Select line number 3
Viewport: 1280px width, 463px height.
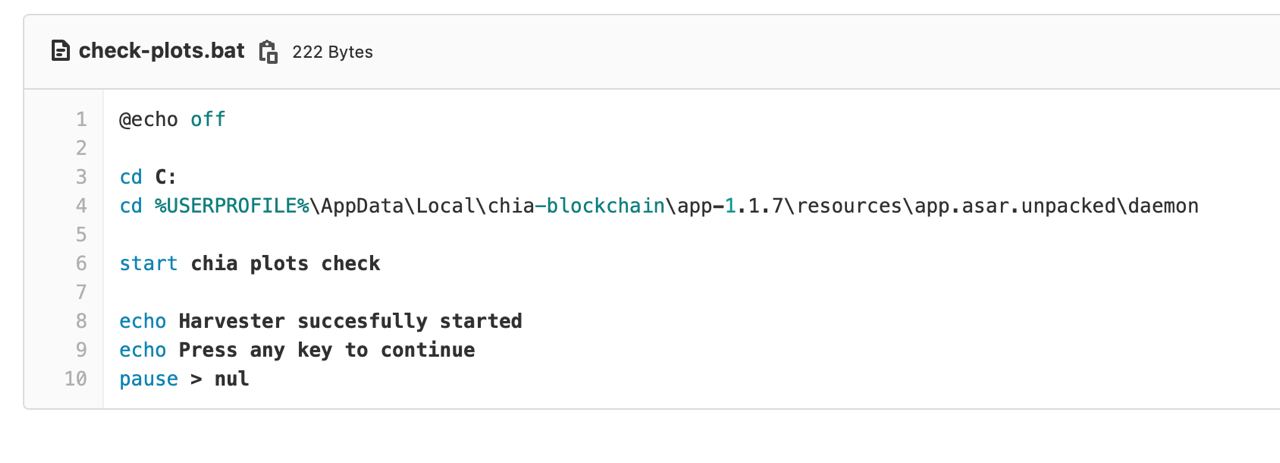[x=81, y=178]
